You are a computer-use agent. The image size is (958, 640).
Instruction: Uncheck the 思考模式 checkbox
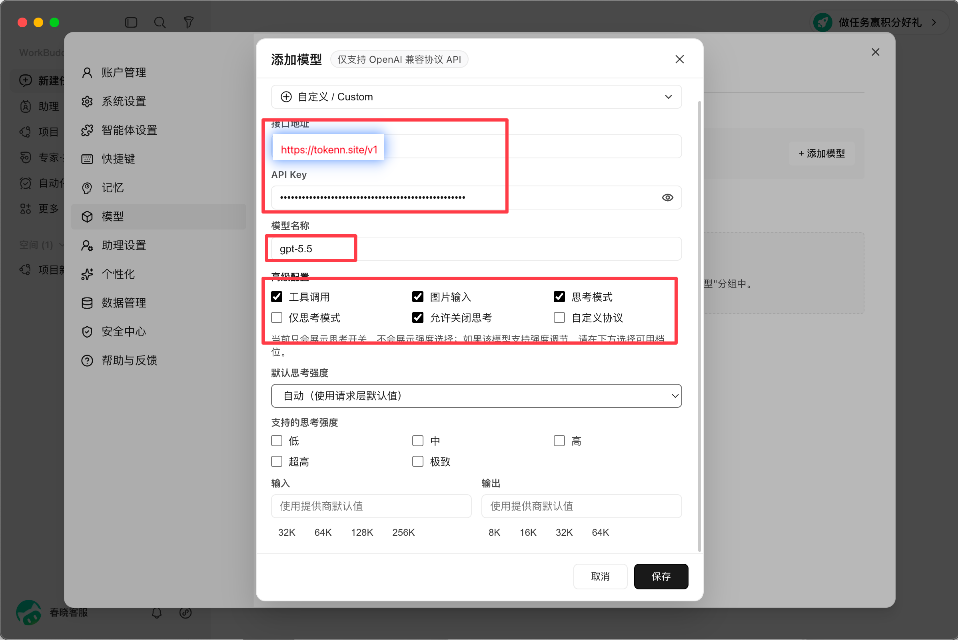(x=559, y=297)
